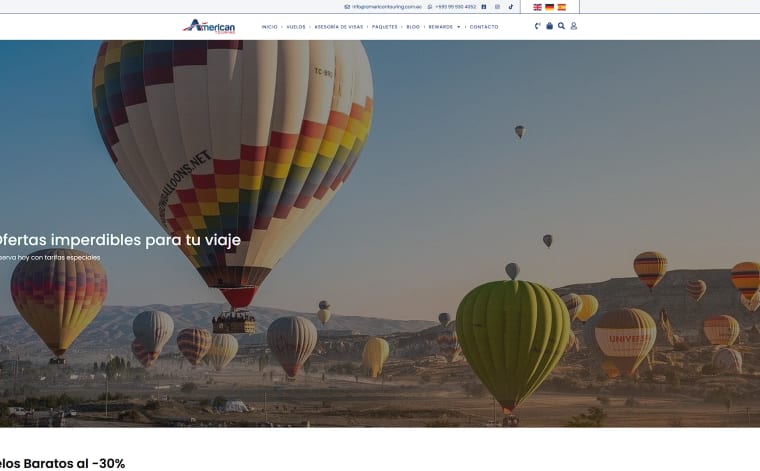Click the 'elos Baratos al -30%' heading

click(x=62, y=463)
